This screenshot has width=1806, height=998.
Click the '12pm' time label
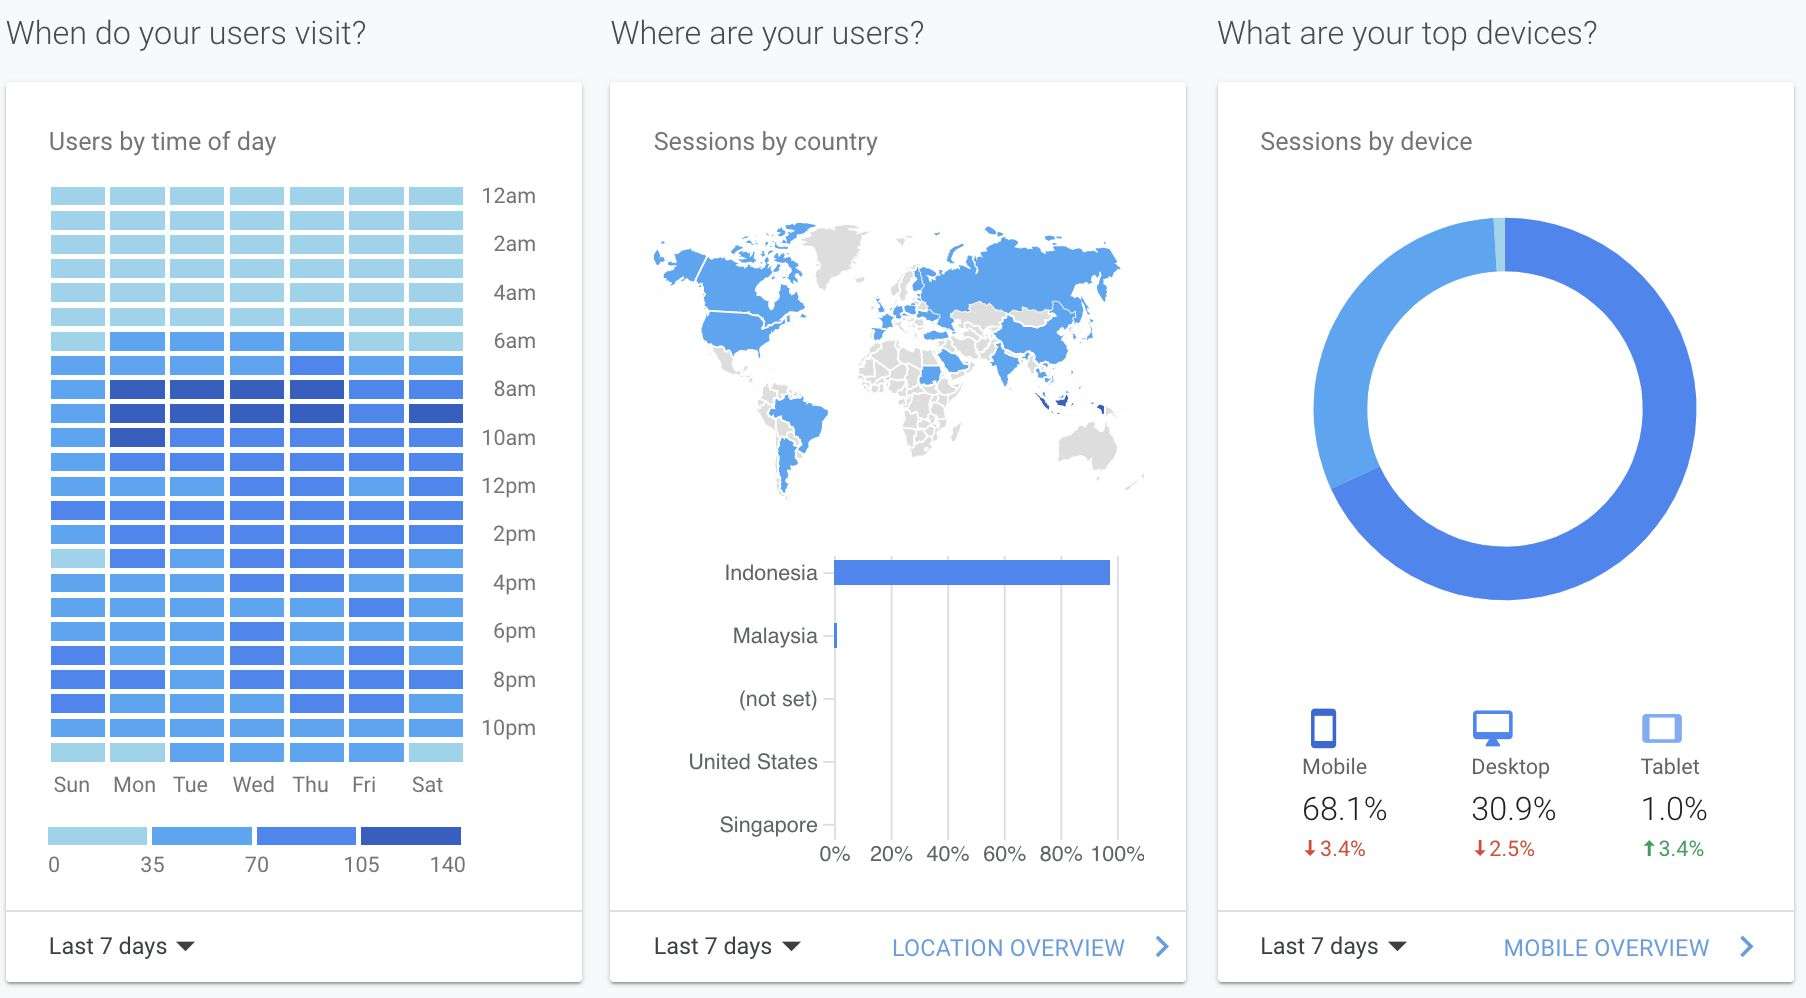pos(508,486)
